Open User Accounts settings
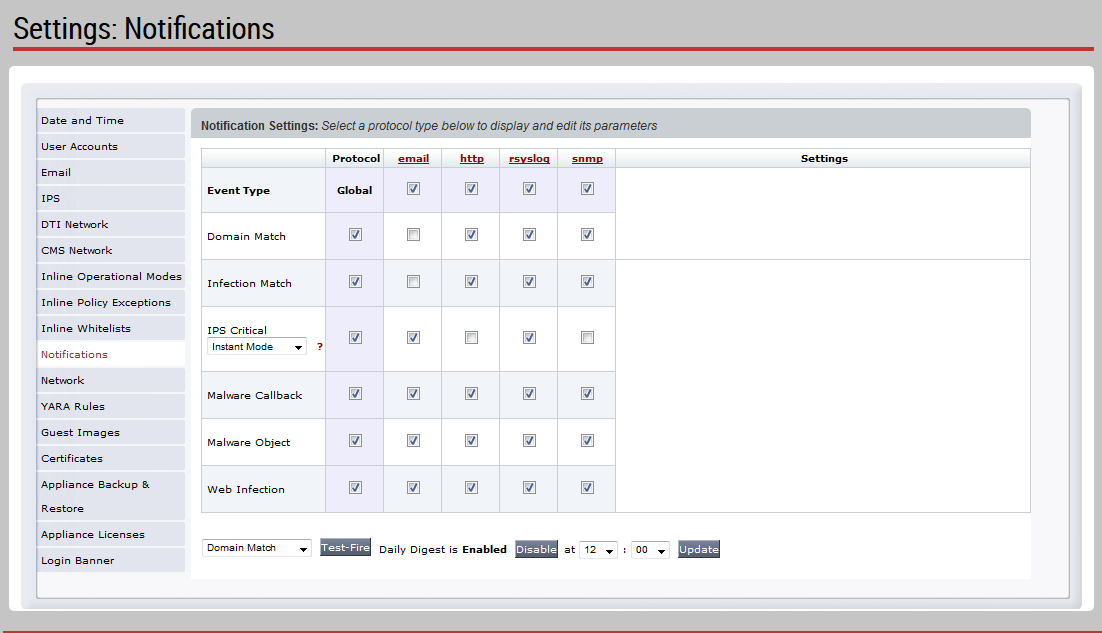 pos(111,146)
